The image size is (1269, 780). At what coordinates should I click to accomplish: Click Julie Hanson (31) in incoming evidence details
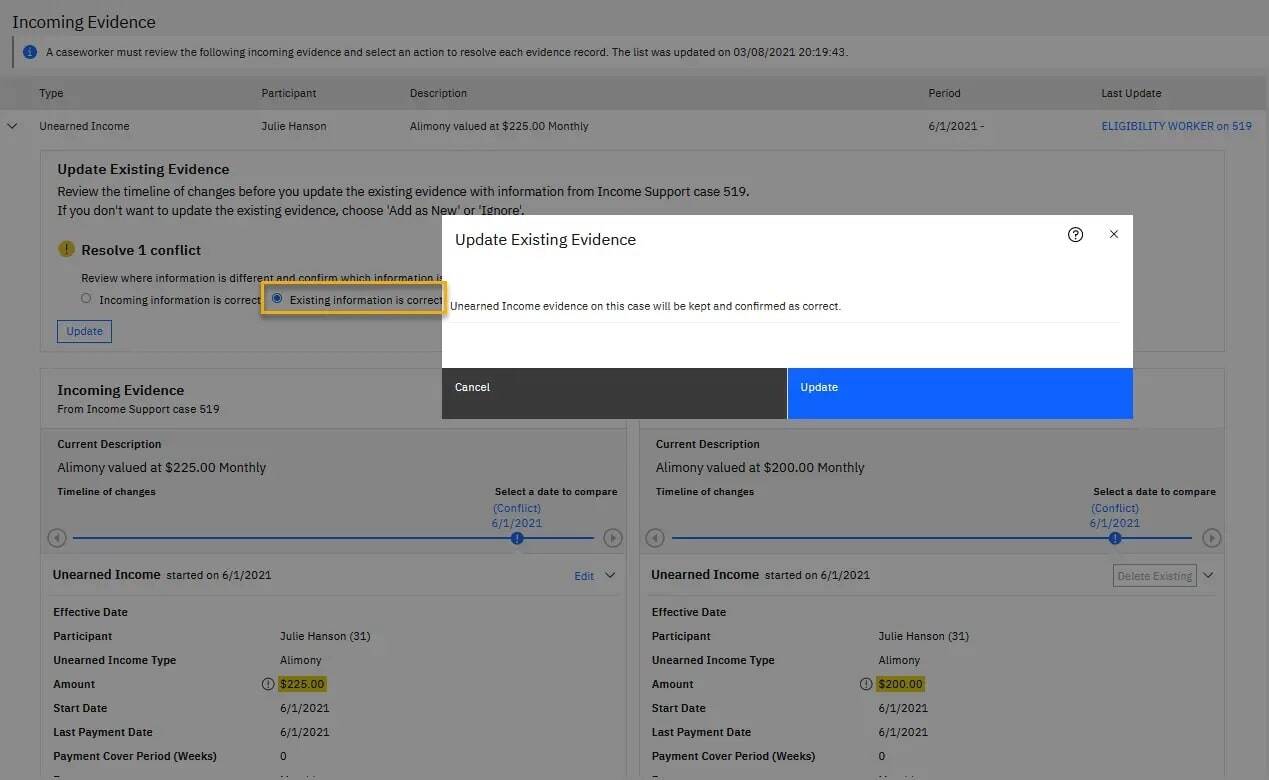tap(325, 636)
